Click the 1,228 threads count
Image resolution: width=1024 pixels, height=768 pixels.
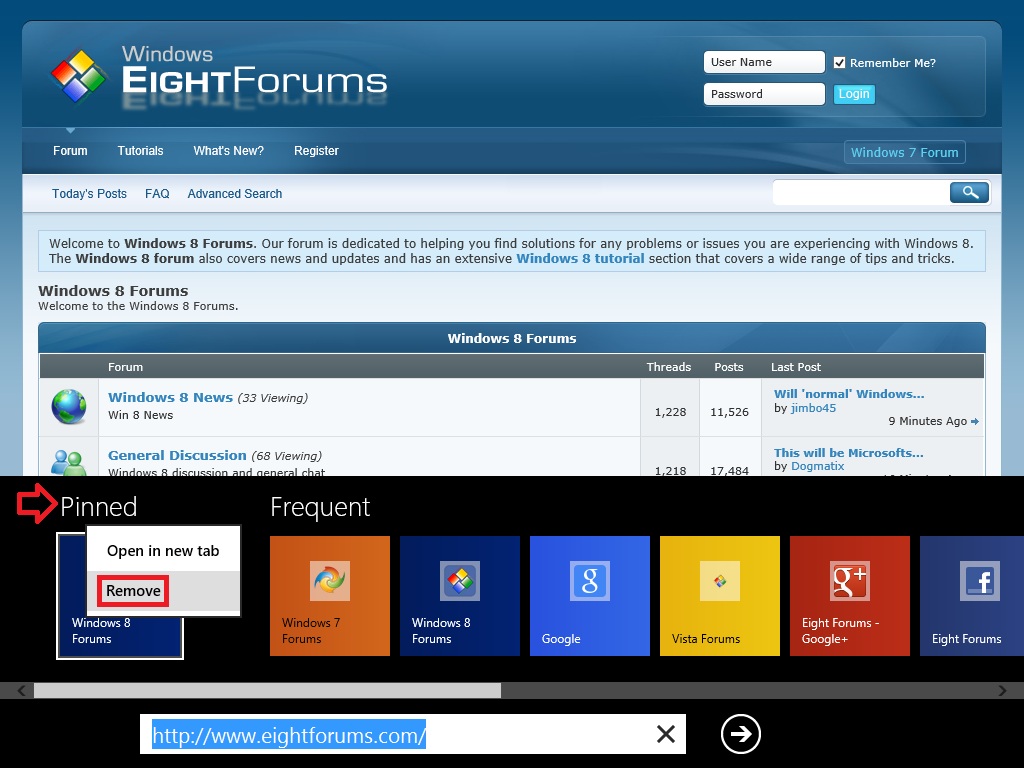point(671,412)
